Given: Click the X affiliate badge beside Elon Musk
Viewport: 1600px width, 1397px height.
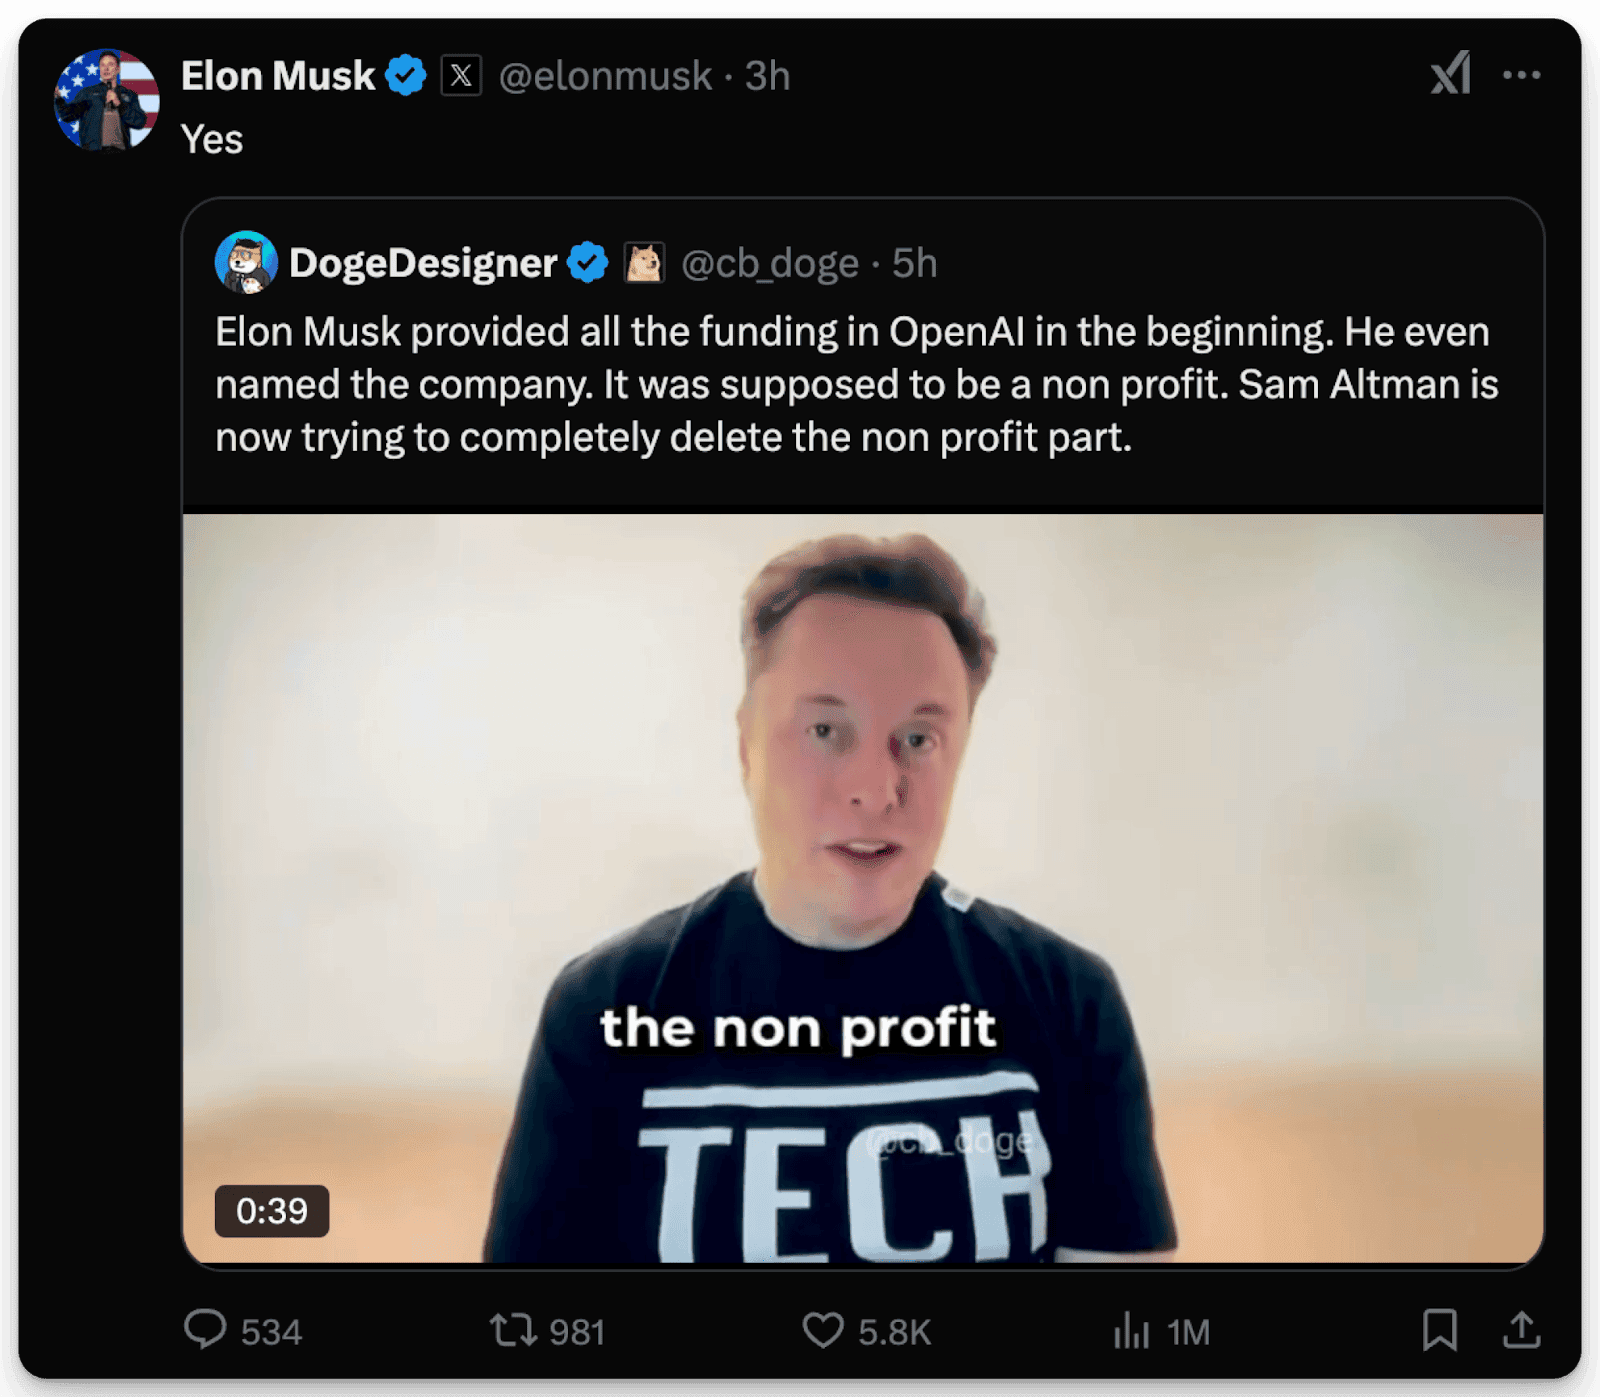Looking at the screenshot, I should point(461,75).
